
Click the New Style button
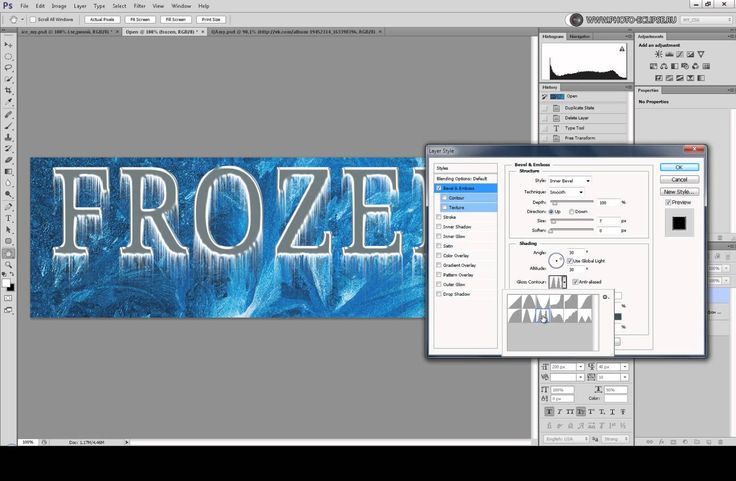tap(679, 191)
